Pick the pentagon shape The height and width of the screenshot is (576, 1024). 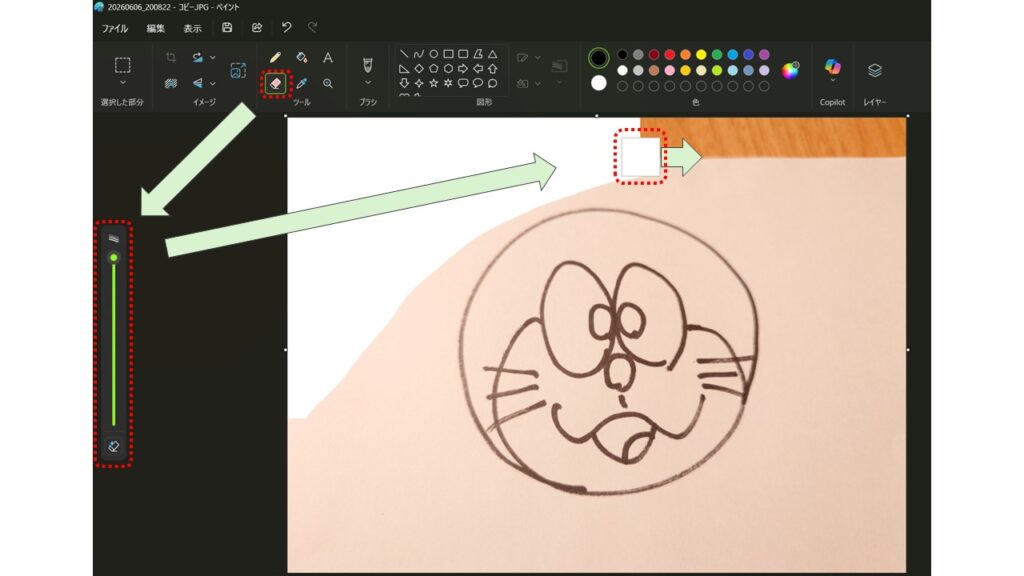(434, 69)
